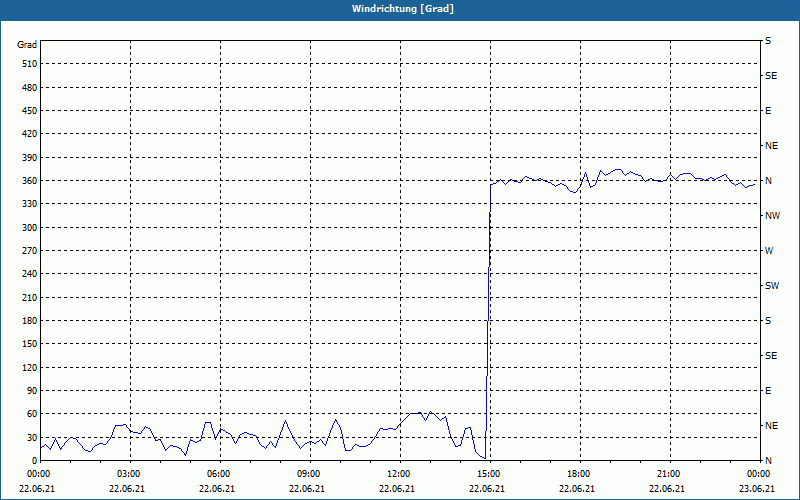Click the S compass label level with 180
Viewport: 800px width, 500px height.
768,321
